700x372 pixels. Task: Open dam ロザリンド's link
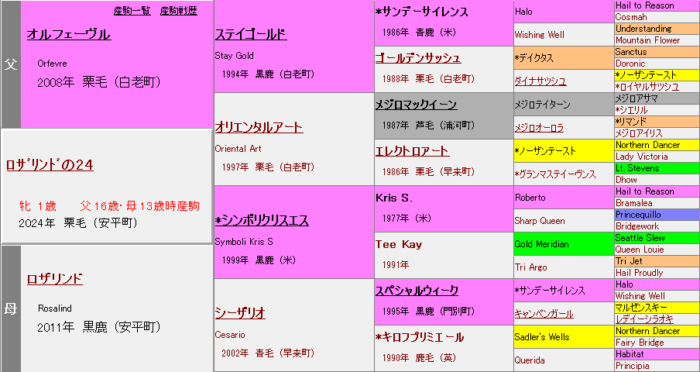click(55, 279)
